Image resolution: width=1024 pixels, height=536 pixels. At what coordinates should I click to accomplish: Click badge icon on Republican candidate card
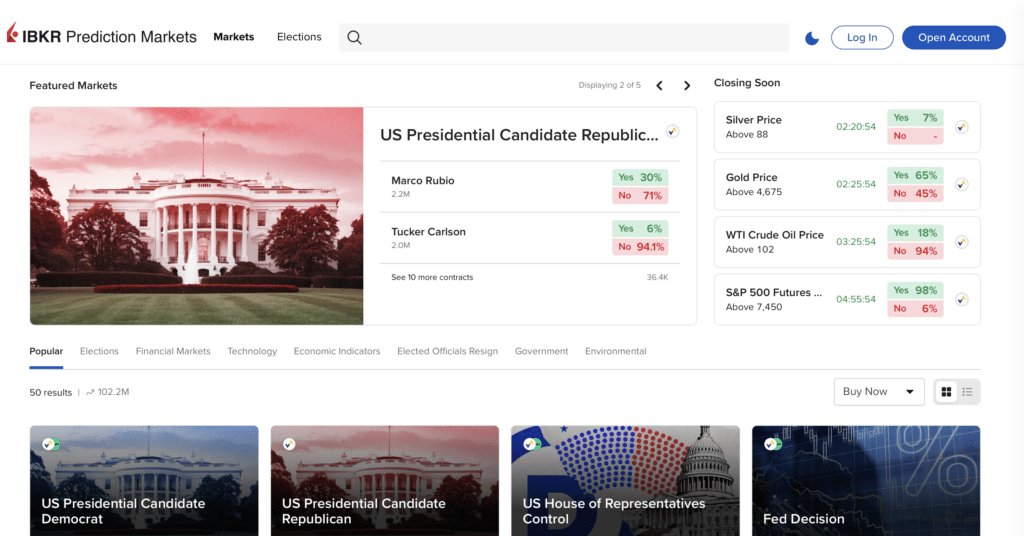pos(289,444)
